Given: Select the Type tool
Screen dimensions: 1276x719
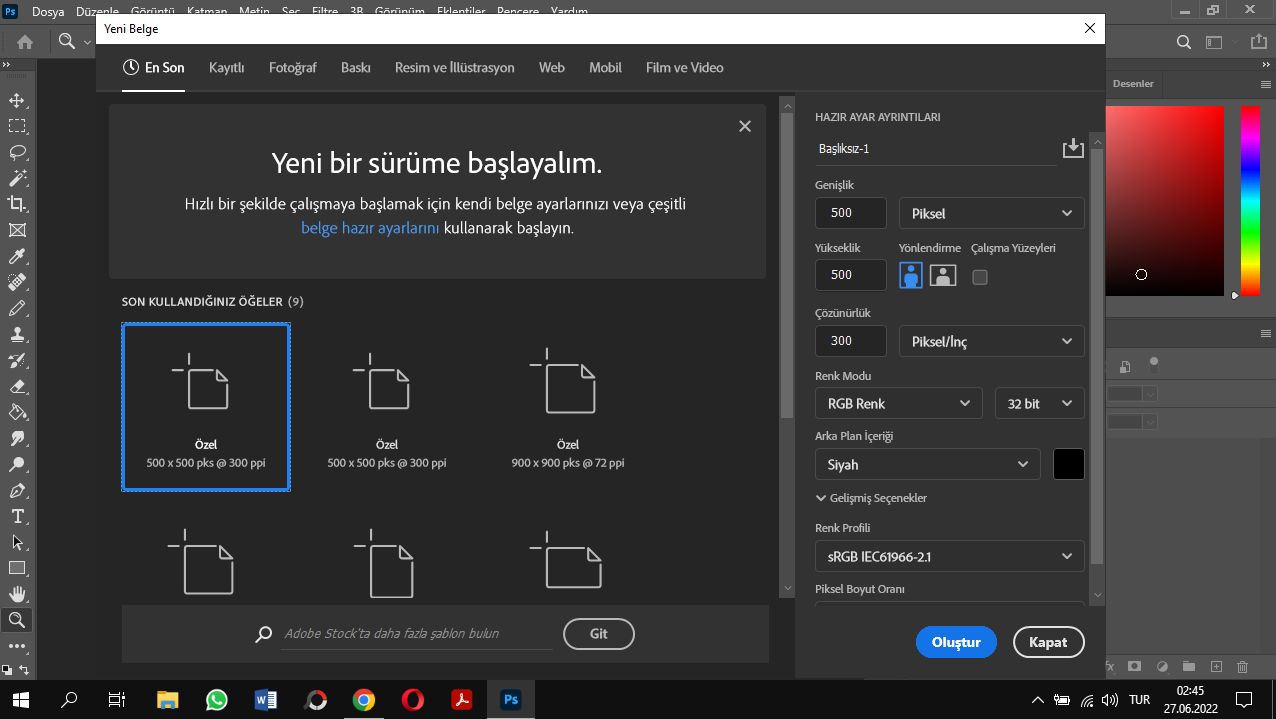Looking at the screenshot, I should [x=17, y=516].
